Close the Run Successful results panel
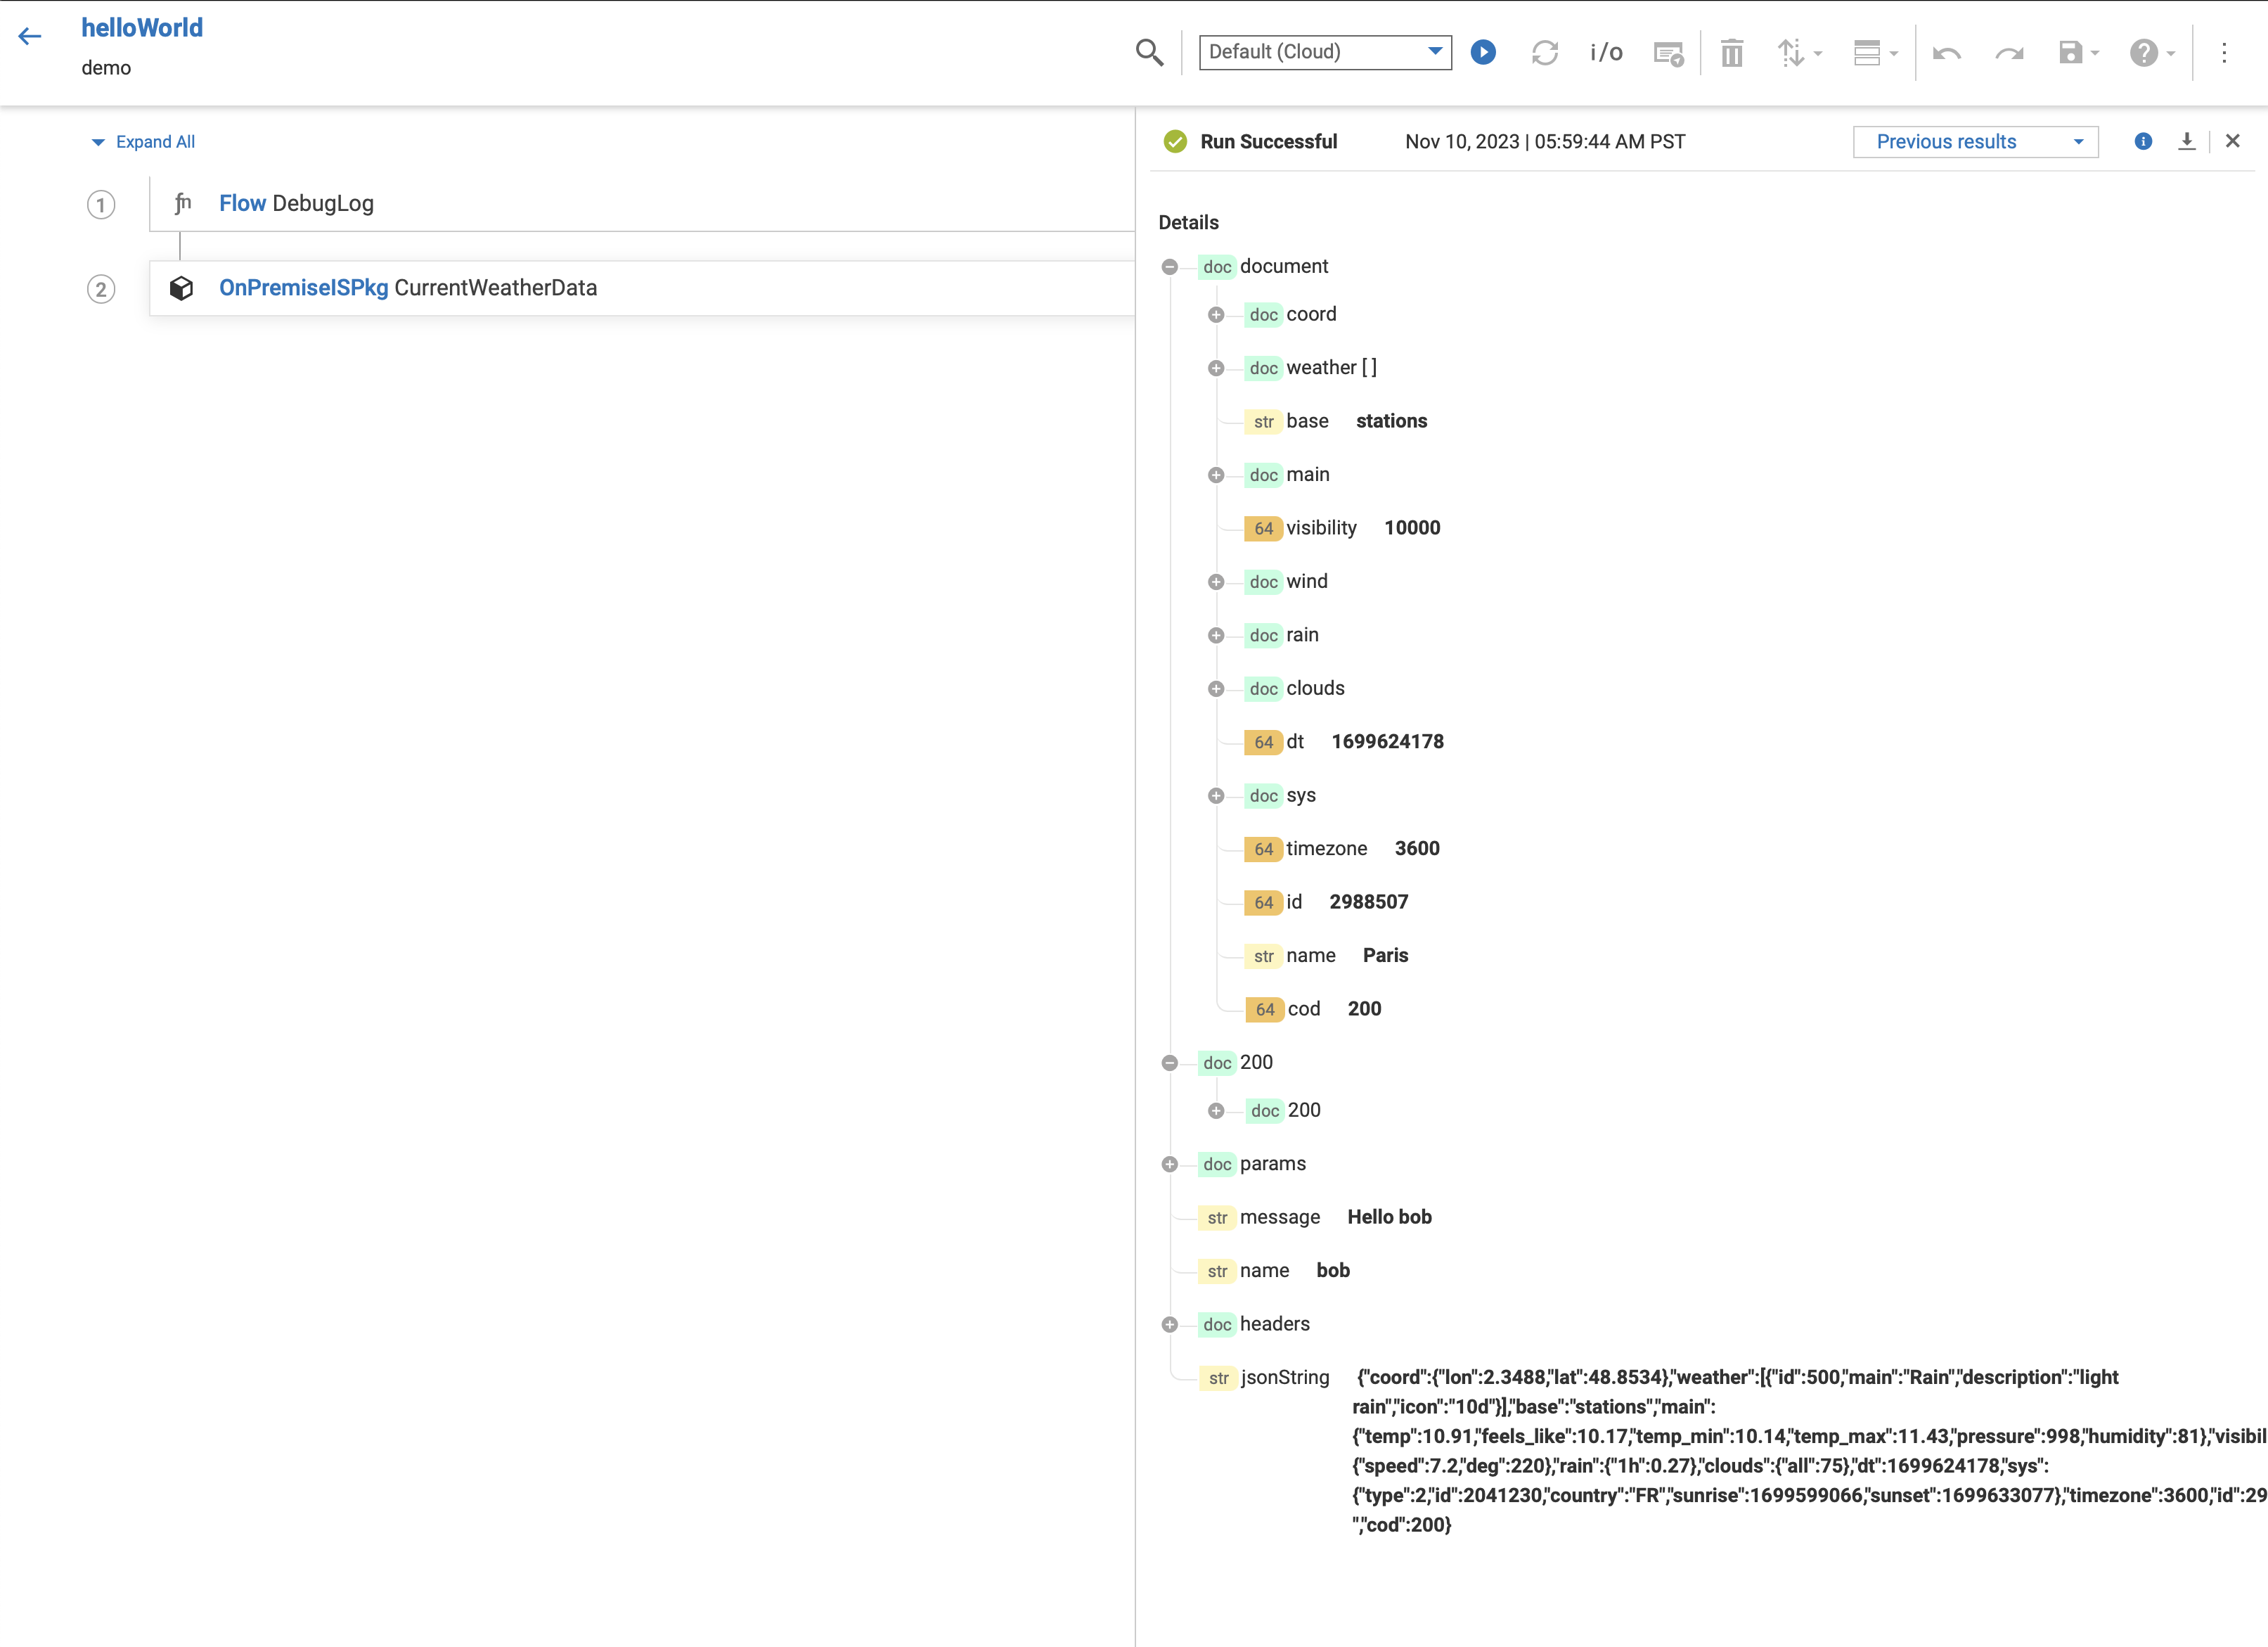Image resolution: width=2268 pixels, height=1647 pixels. 2233,141
